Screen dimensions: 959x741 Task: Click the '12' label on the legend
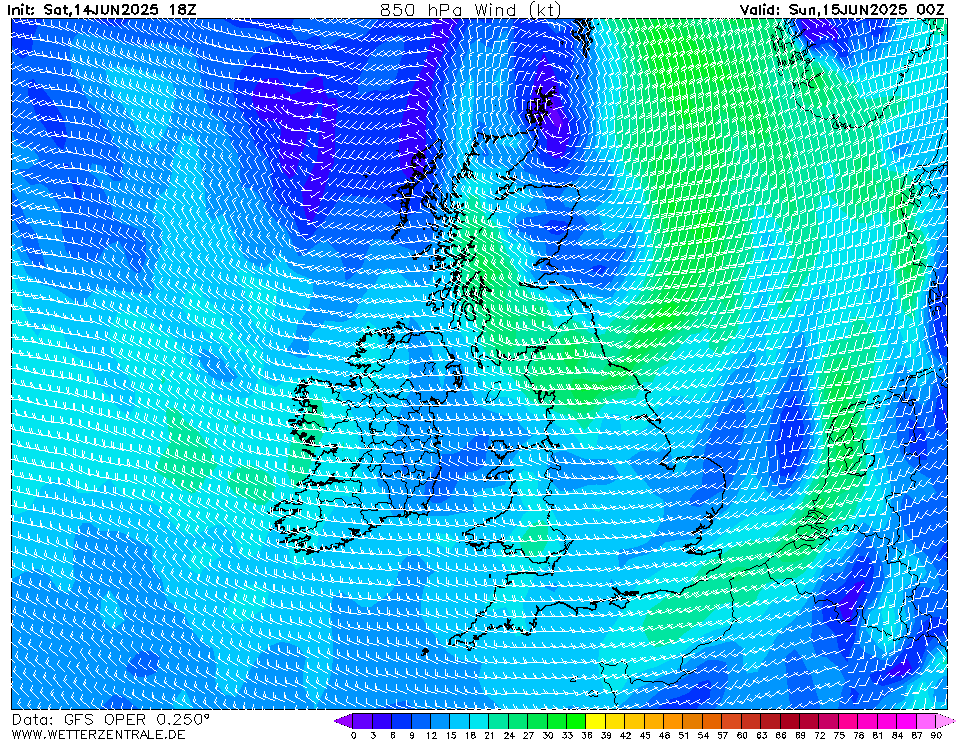431,735
